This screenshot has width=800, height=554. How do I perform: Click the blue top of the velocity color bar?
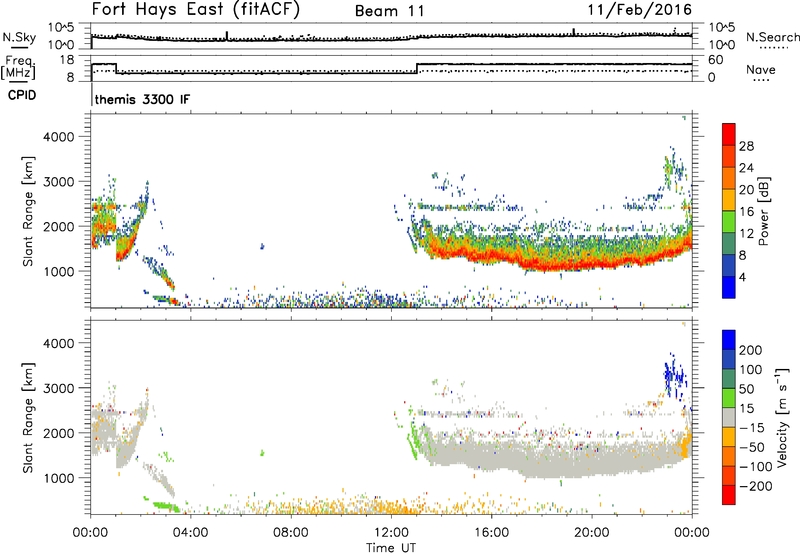(729, 340)
